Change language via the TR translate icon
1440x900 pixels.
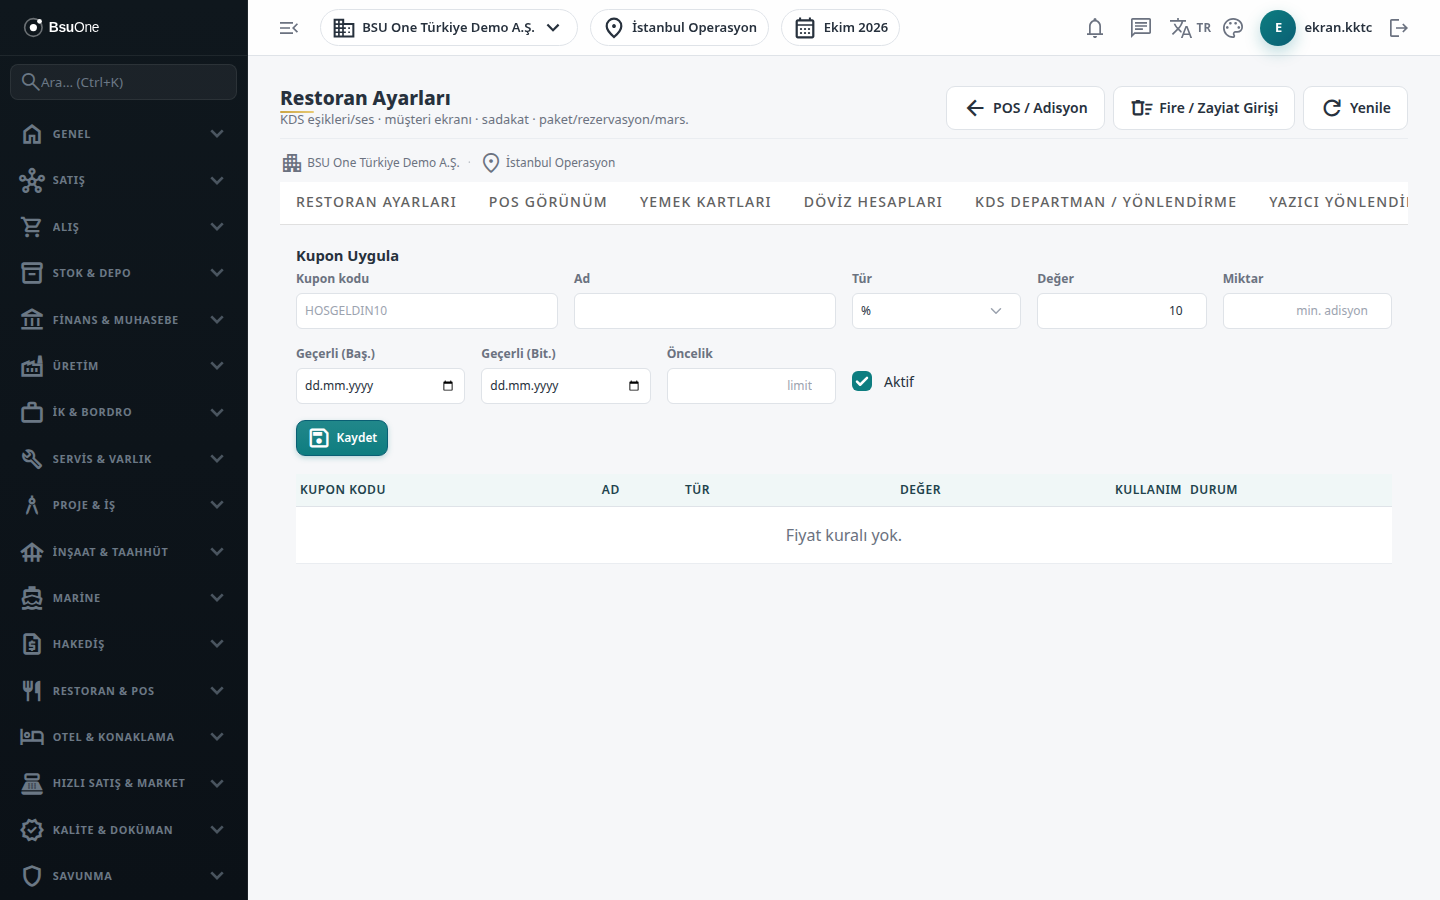point(1190,28)
